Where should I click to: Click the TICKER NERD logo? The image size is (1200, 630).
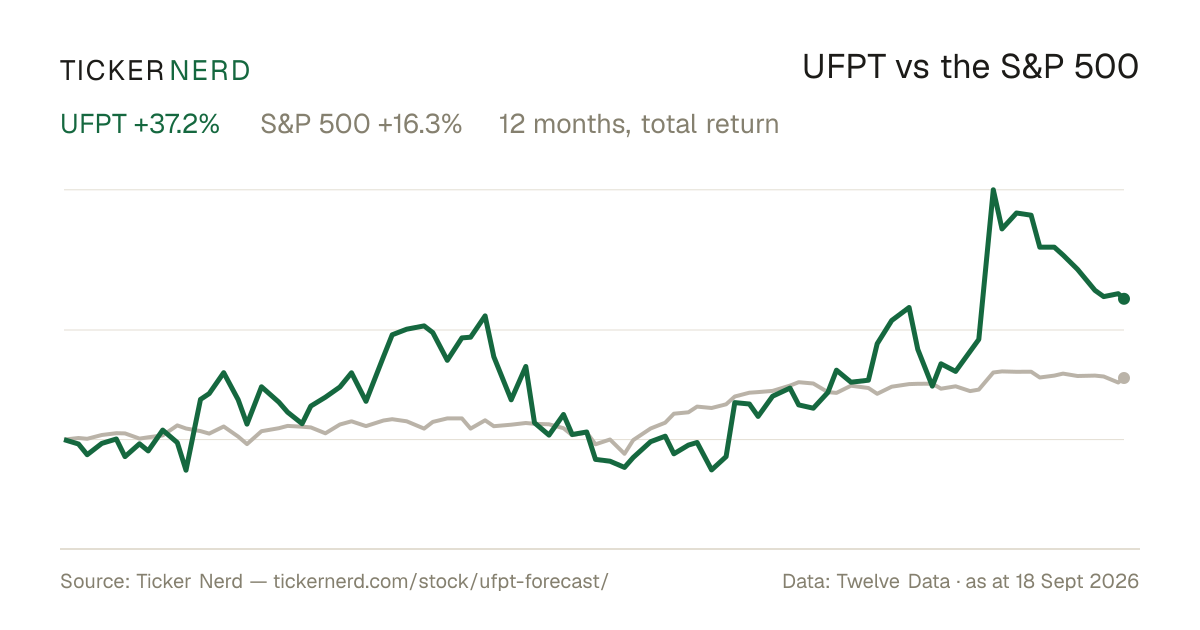coord(155,70)
